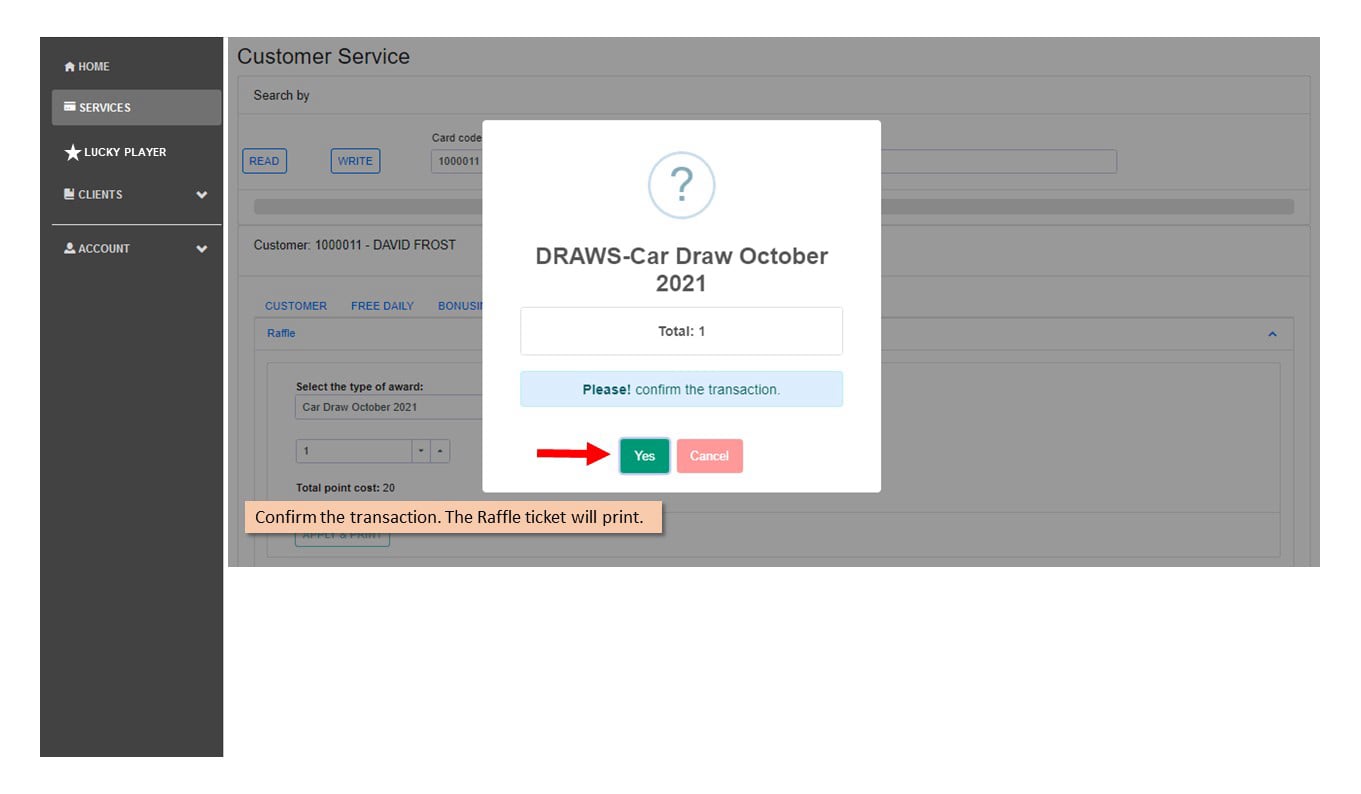Screen dimensions: 1361x794
Task: Confirm the transaction with Yes
Action: pyautogui.click(x=645, y=456)
